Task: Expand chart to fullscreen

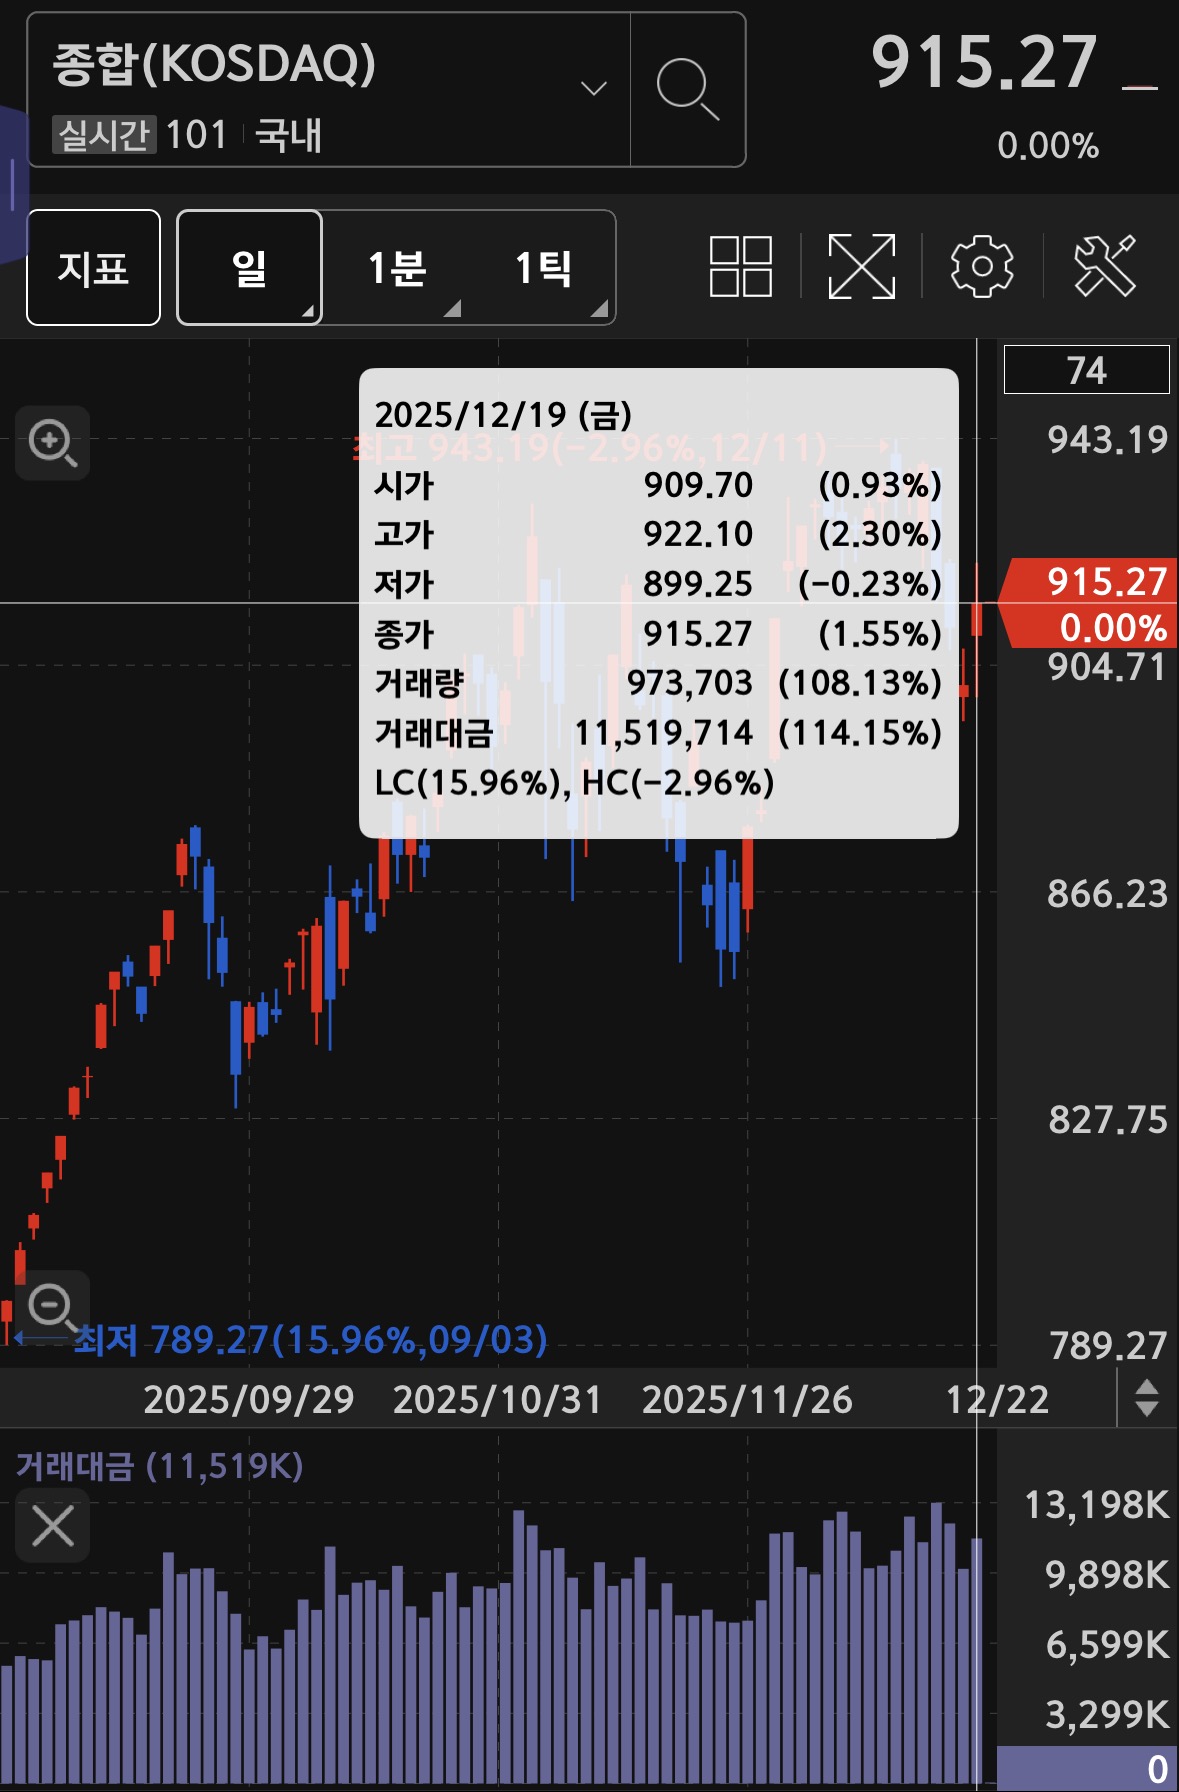Action: (x=861, y=267)
